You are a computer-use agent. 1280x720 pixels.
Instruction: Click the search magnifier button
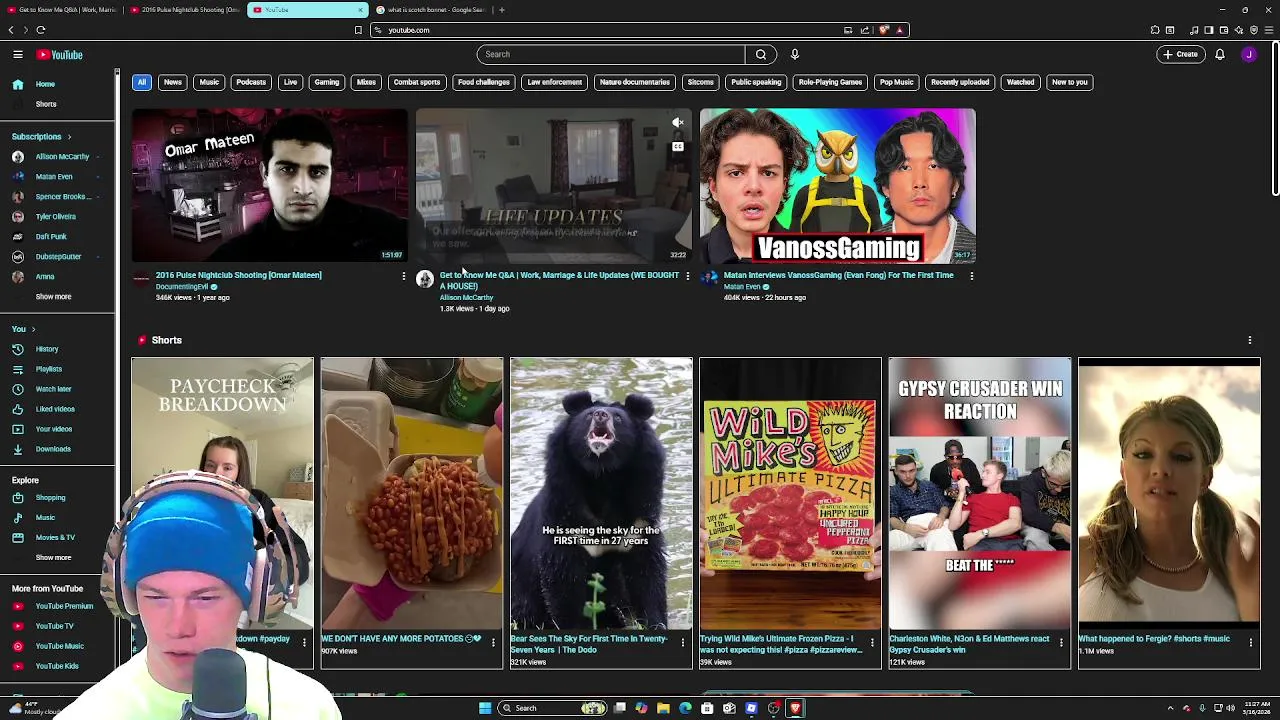pyautogui.click(x=761, y=54)
